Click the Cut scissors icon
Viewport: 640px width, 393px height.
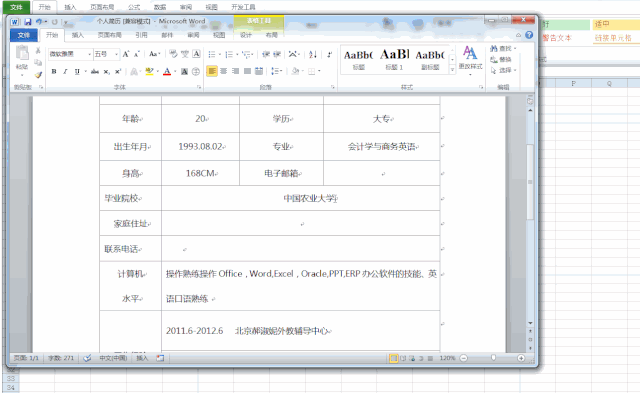[x=38, y=50]
